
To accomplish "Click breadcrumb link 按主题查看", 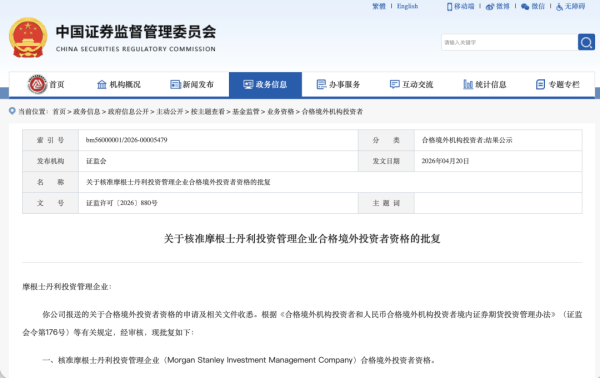I will tap(208, 112).
